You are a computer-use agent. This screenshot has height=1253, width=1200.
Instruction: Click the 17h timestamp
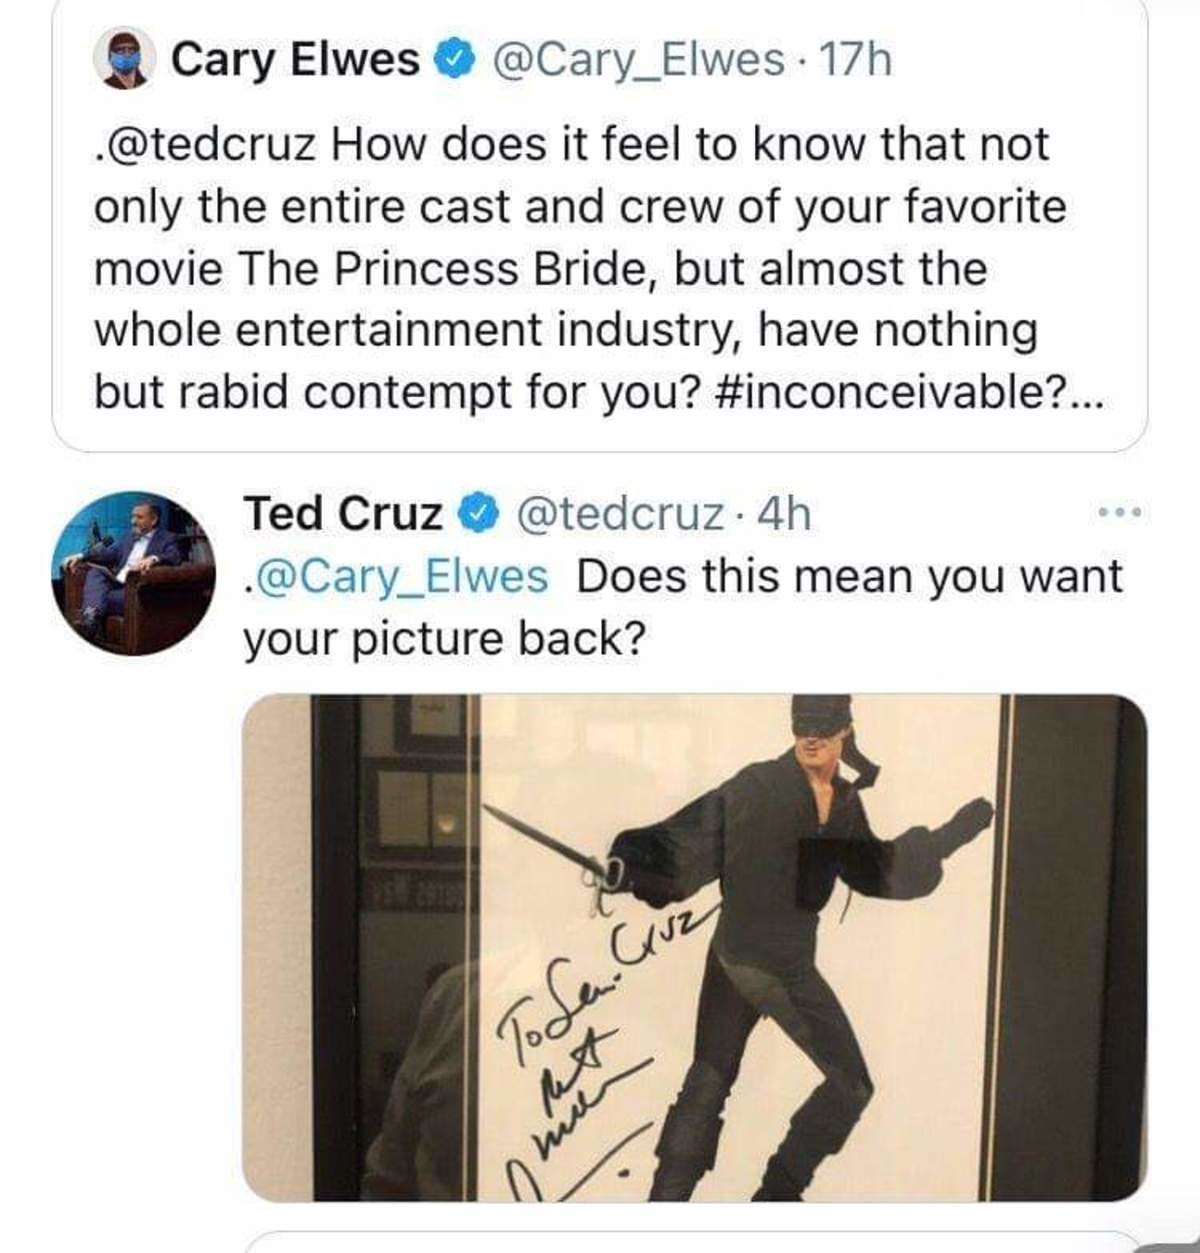click(855, 60)
